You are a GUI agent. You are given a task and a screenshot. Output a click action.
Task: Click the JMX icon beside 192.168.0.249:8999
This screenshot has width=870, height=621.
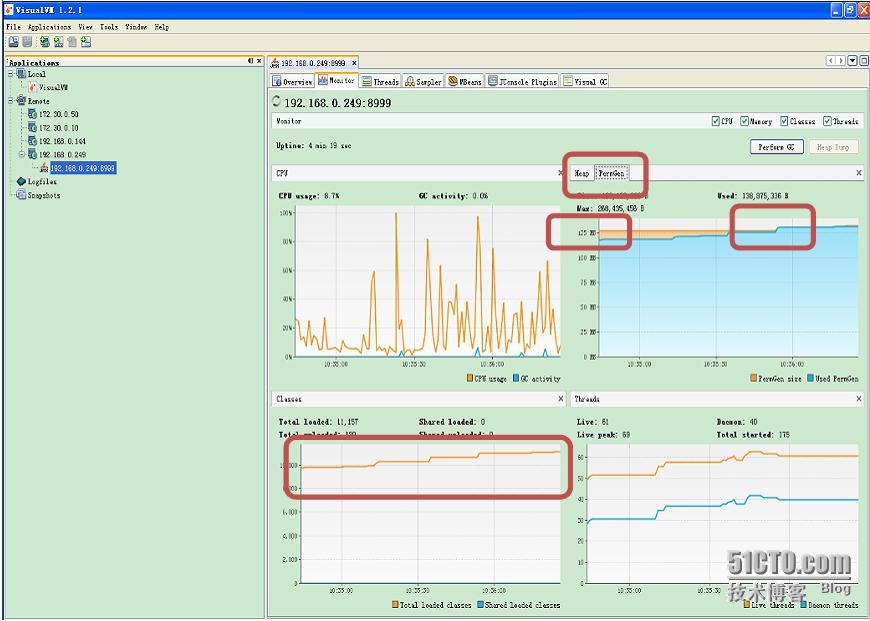coord(44,168)
